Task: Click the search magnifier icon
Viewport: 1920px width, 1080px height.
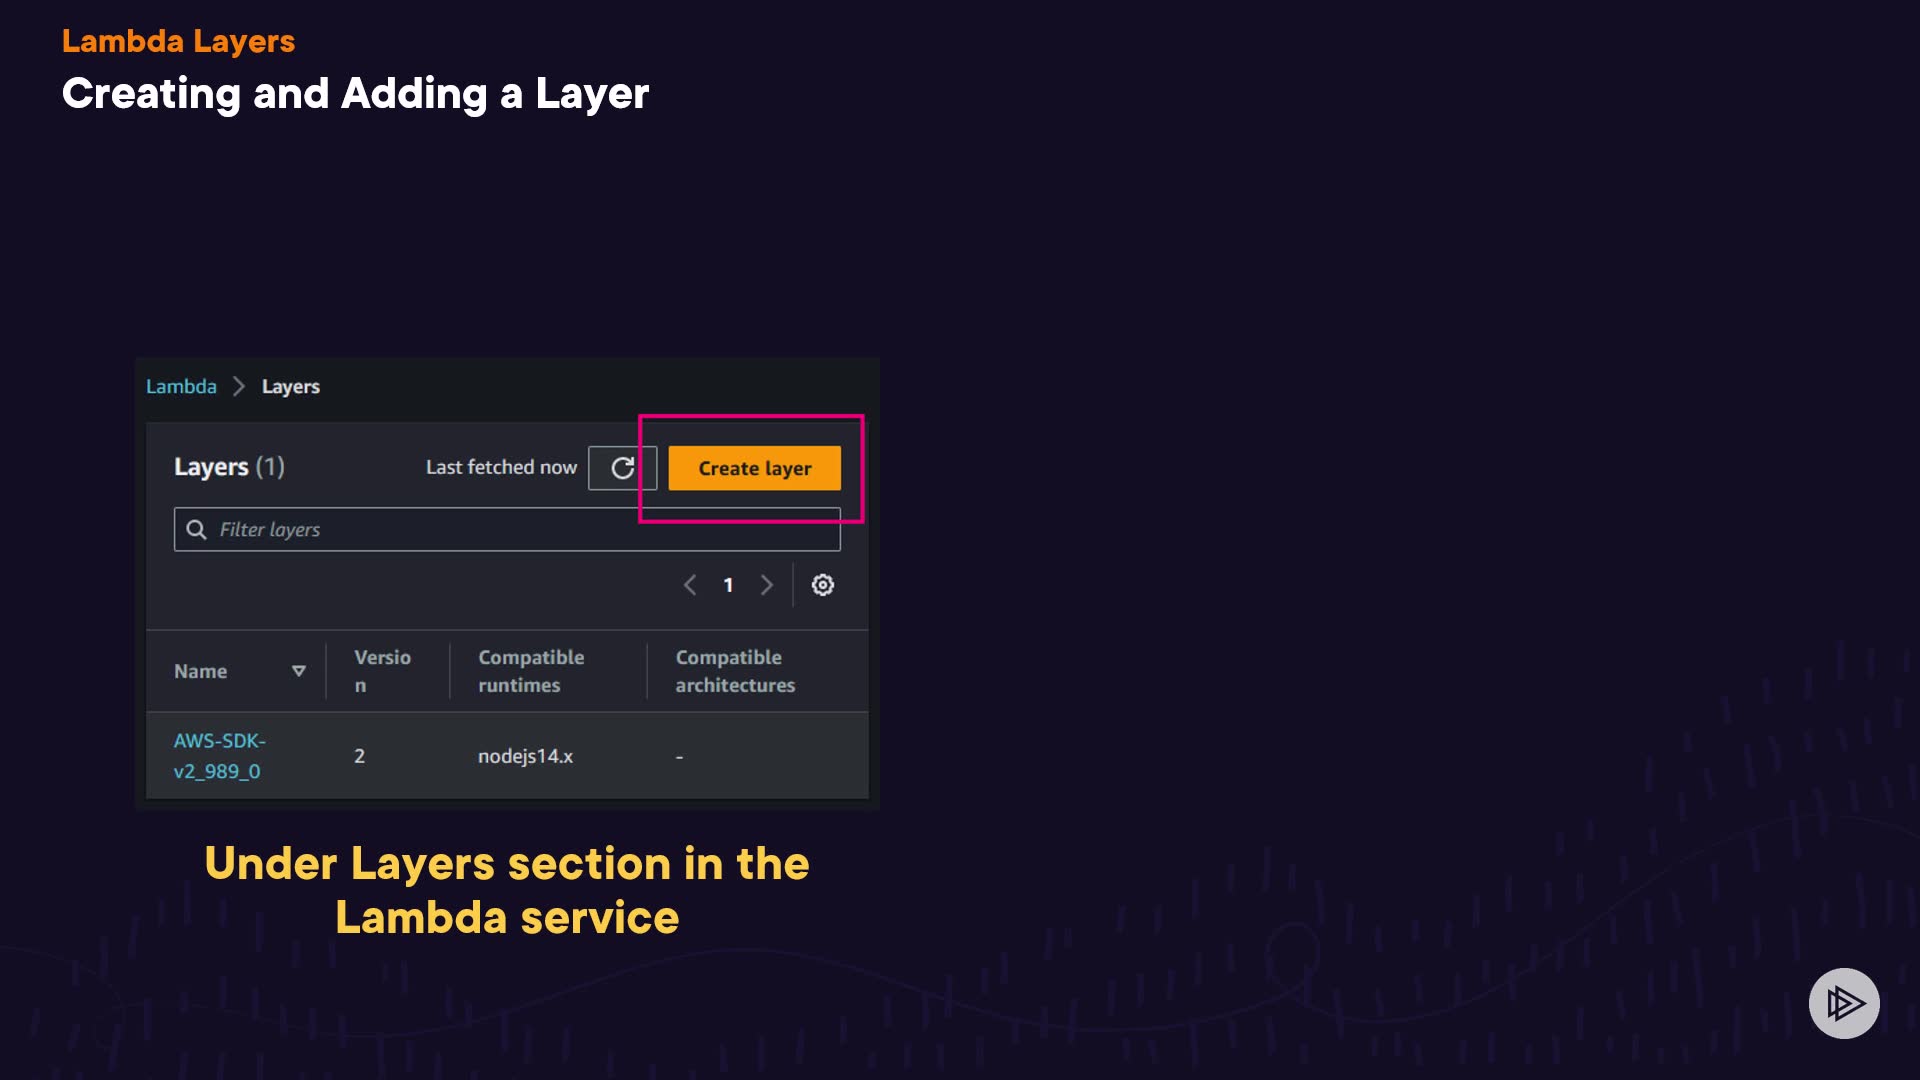Action: point(197,529)
